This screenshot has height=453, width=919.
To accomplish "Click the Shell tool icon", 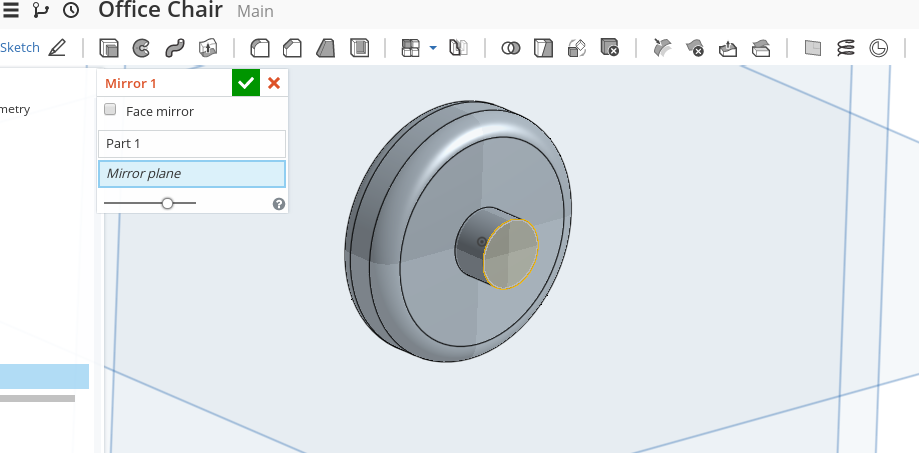I will click(x=359, y=48).
